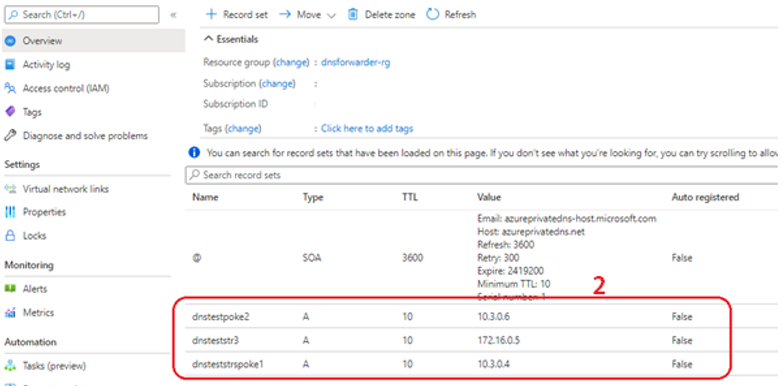Click the Overview icon in the sidebar
The height and width of the screenshot is (386, 783).
[x=9, y=40]
